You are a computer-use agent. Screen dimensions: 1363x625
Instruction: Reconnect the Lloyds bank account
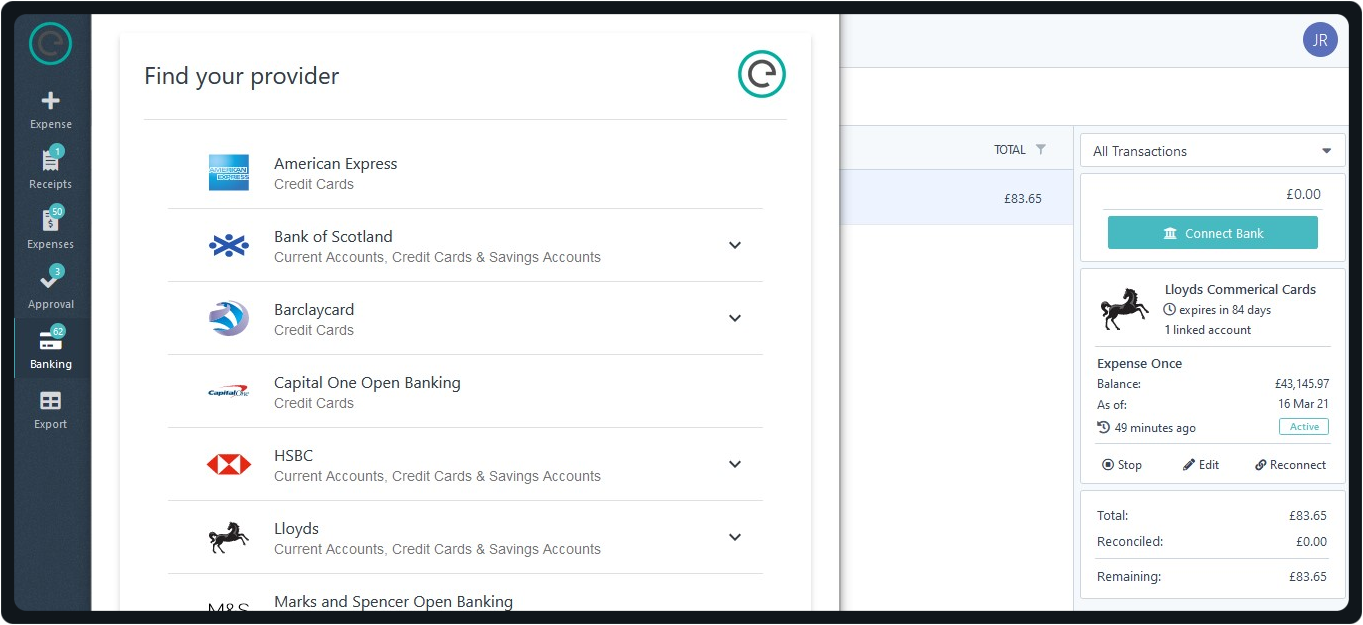pyautogui.click(x=1290, y=465)
